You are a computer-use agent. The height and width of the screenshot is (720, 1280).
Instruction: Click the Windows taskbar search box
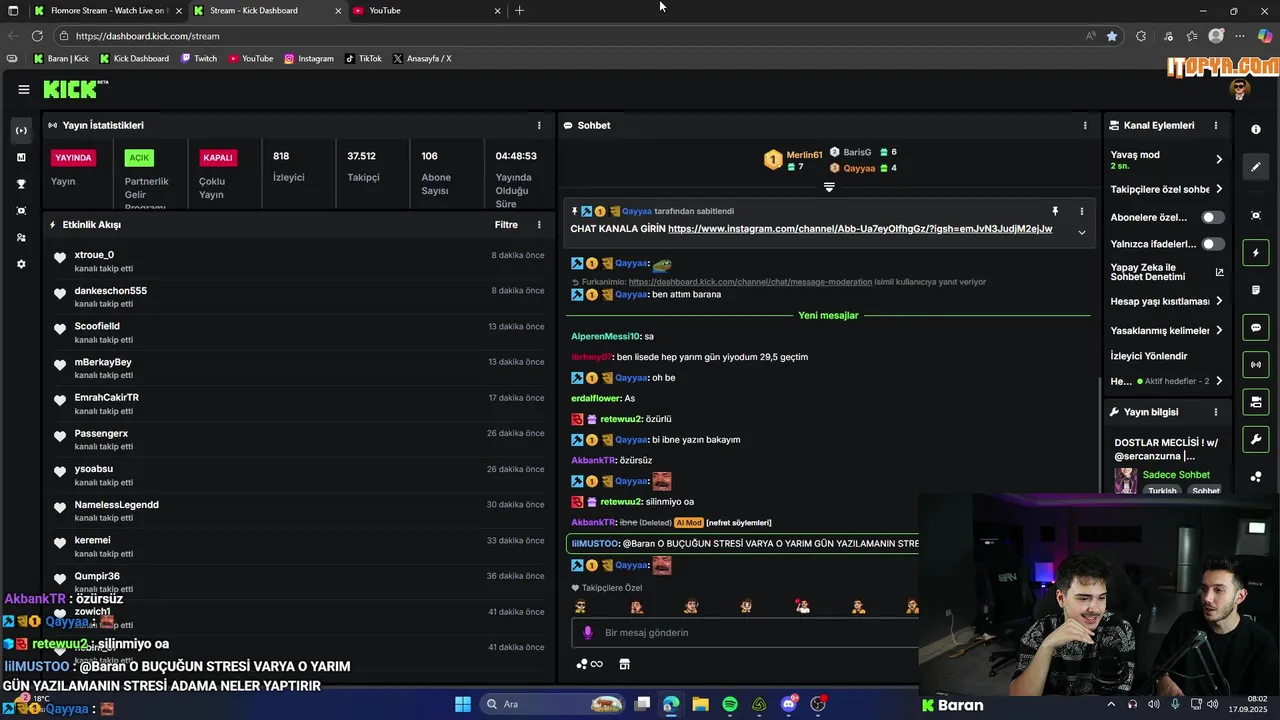click(553, 704)
